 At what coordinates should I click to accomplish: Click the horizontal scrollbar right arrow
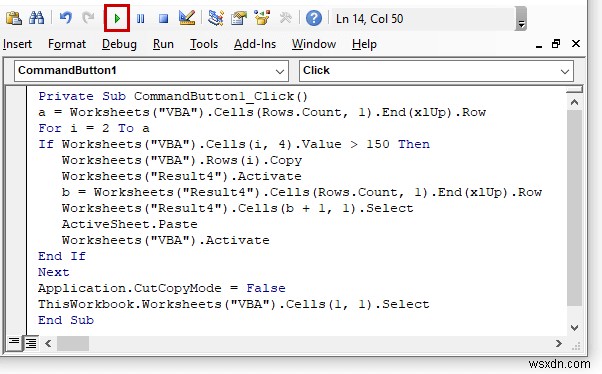click(559, 343)
